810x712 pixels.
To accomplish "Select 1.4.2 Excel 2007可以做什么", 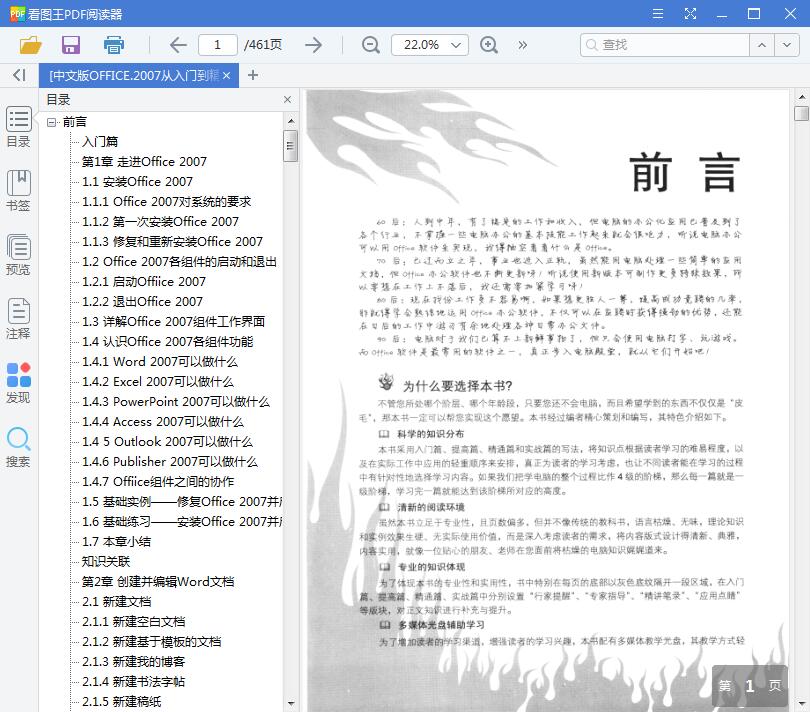I will point(158,382).
